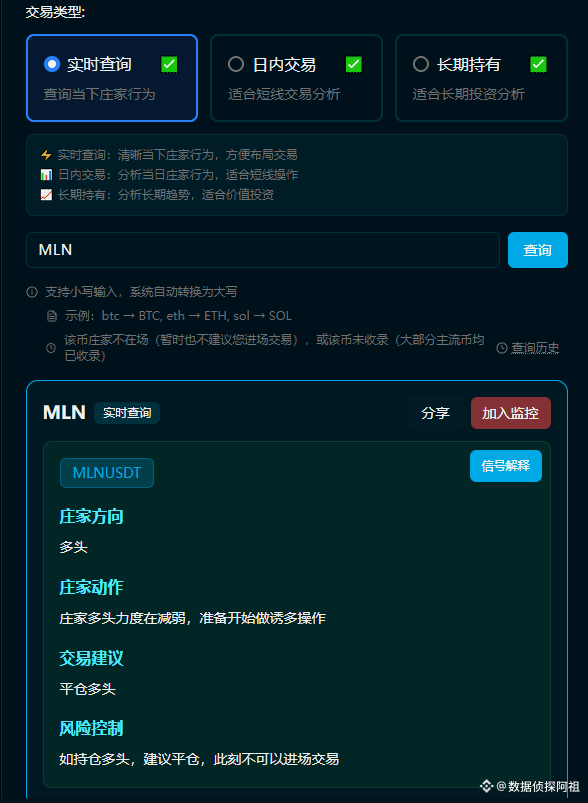Toggle the green checkbox in 日内交易 card
This screenshot has height=803, width=588.
click(x=354, y=65)
